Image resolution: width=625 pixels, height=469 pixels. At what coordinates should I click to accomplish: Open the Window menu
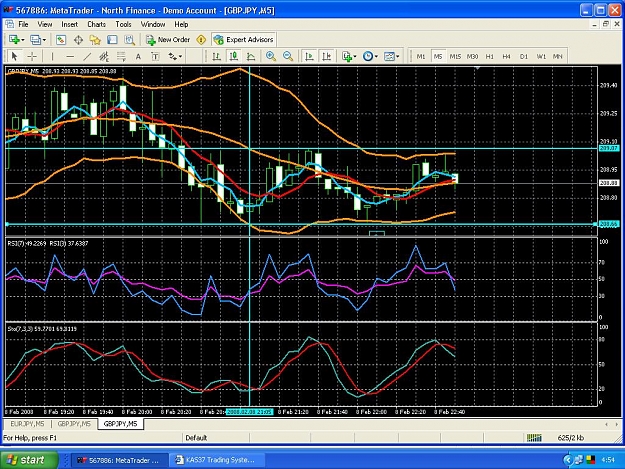[x=153, y=24]
